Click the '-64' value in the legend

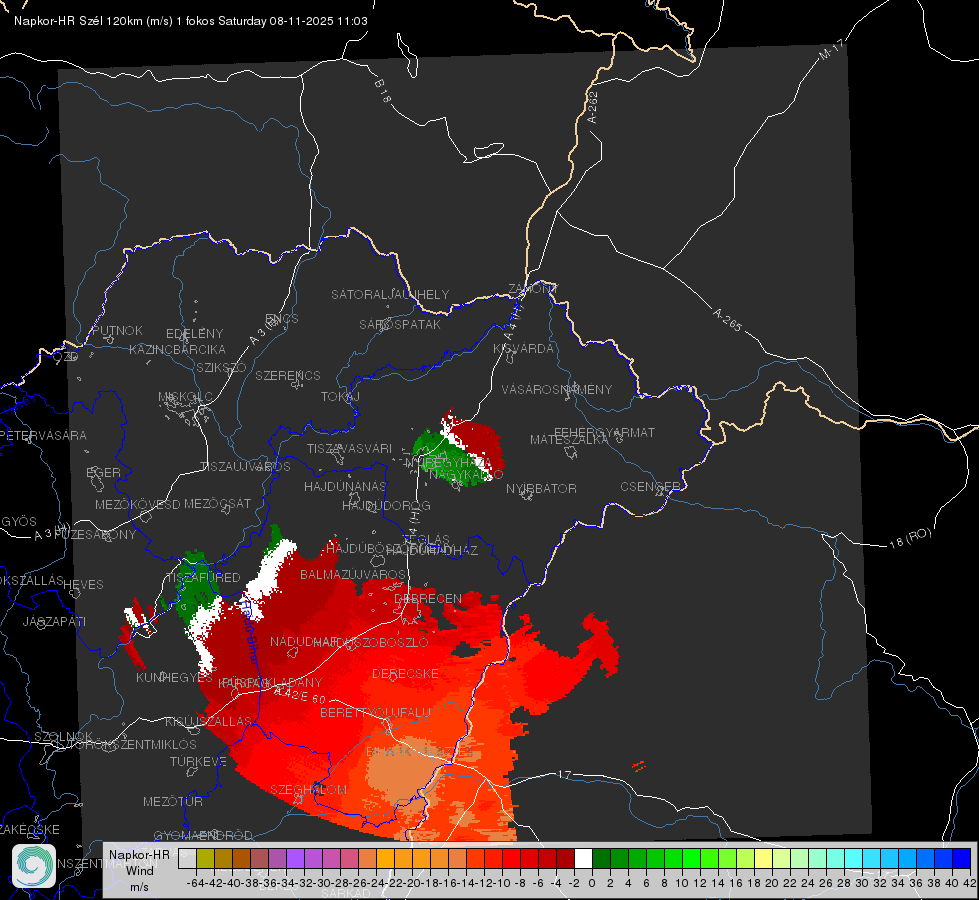pos(195,883)
